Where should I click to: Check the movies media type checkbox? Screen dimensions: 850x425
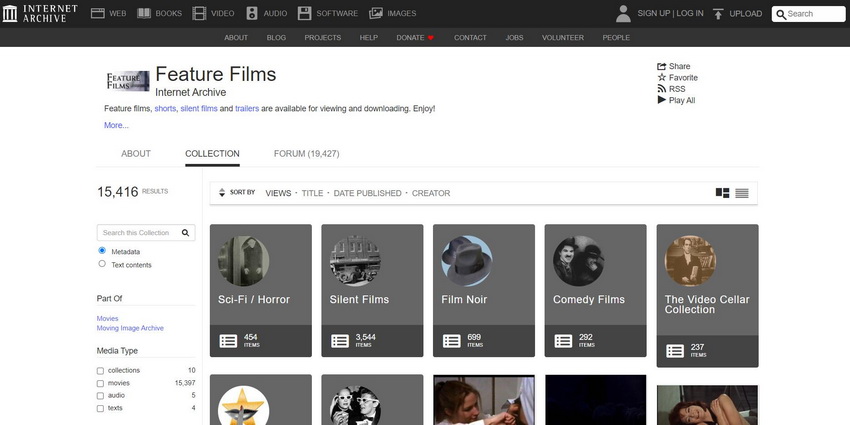(x=100, y=383)
